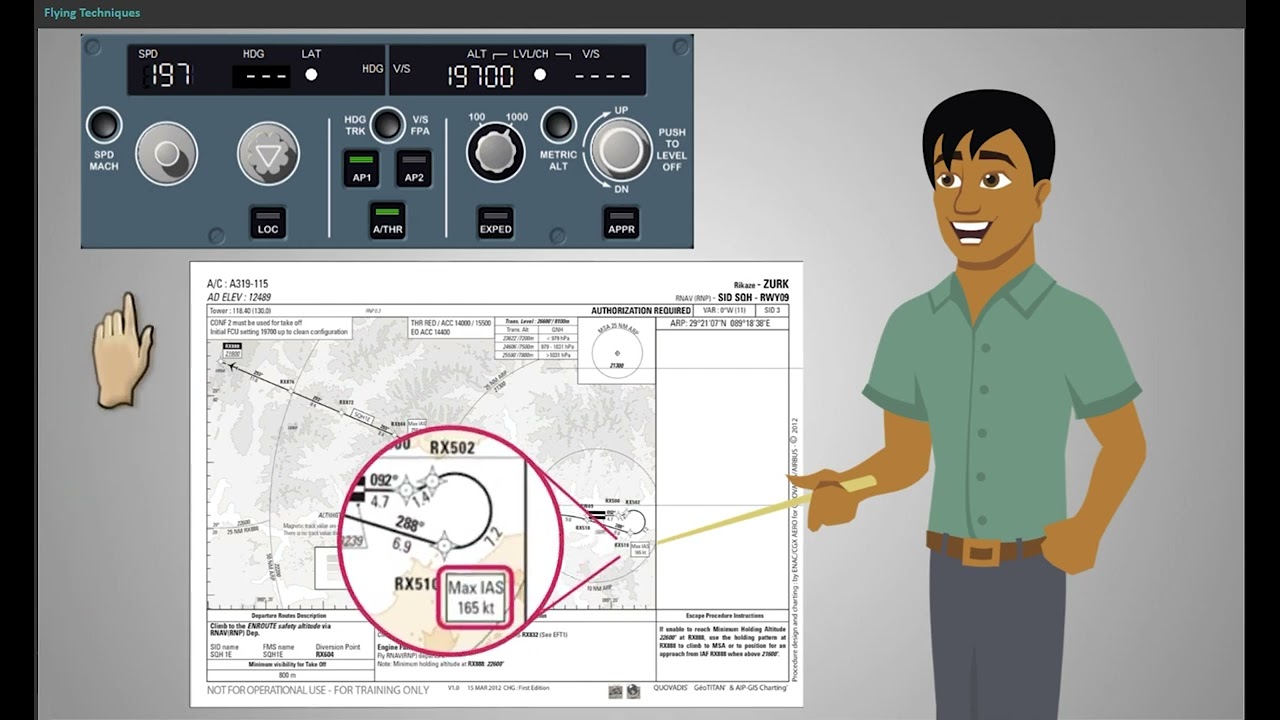Click the heading selector knob
This screenshot has height=720, width=1280.
tap(268, 154)
